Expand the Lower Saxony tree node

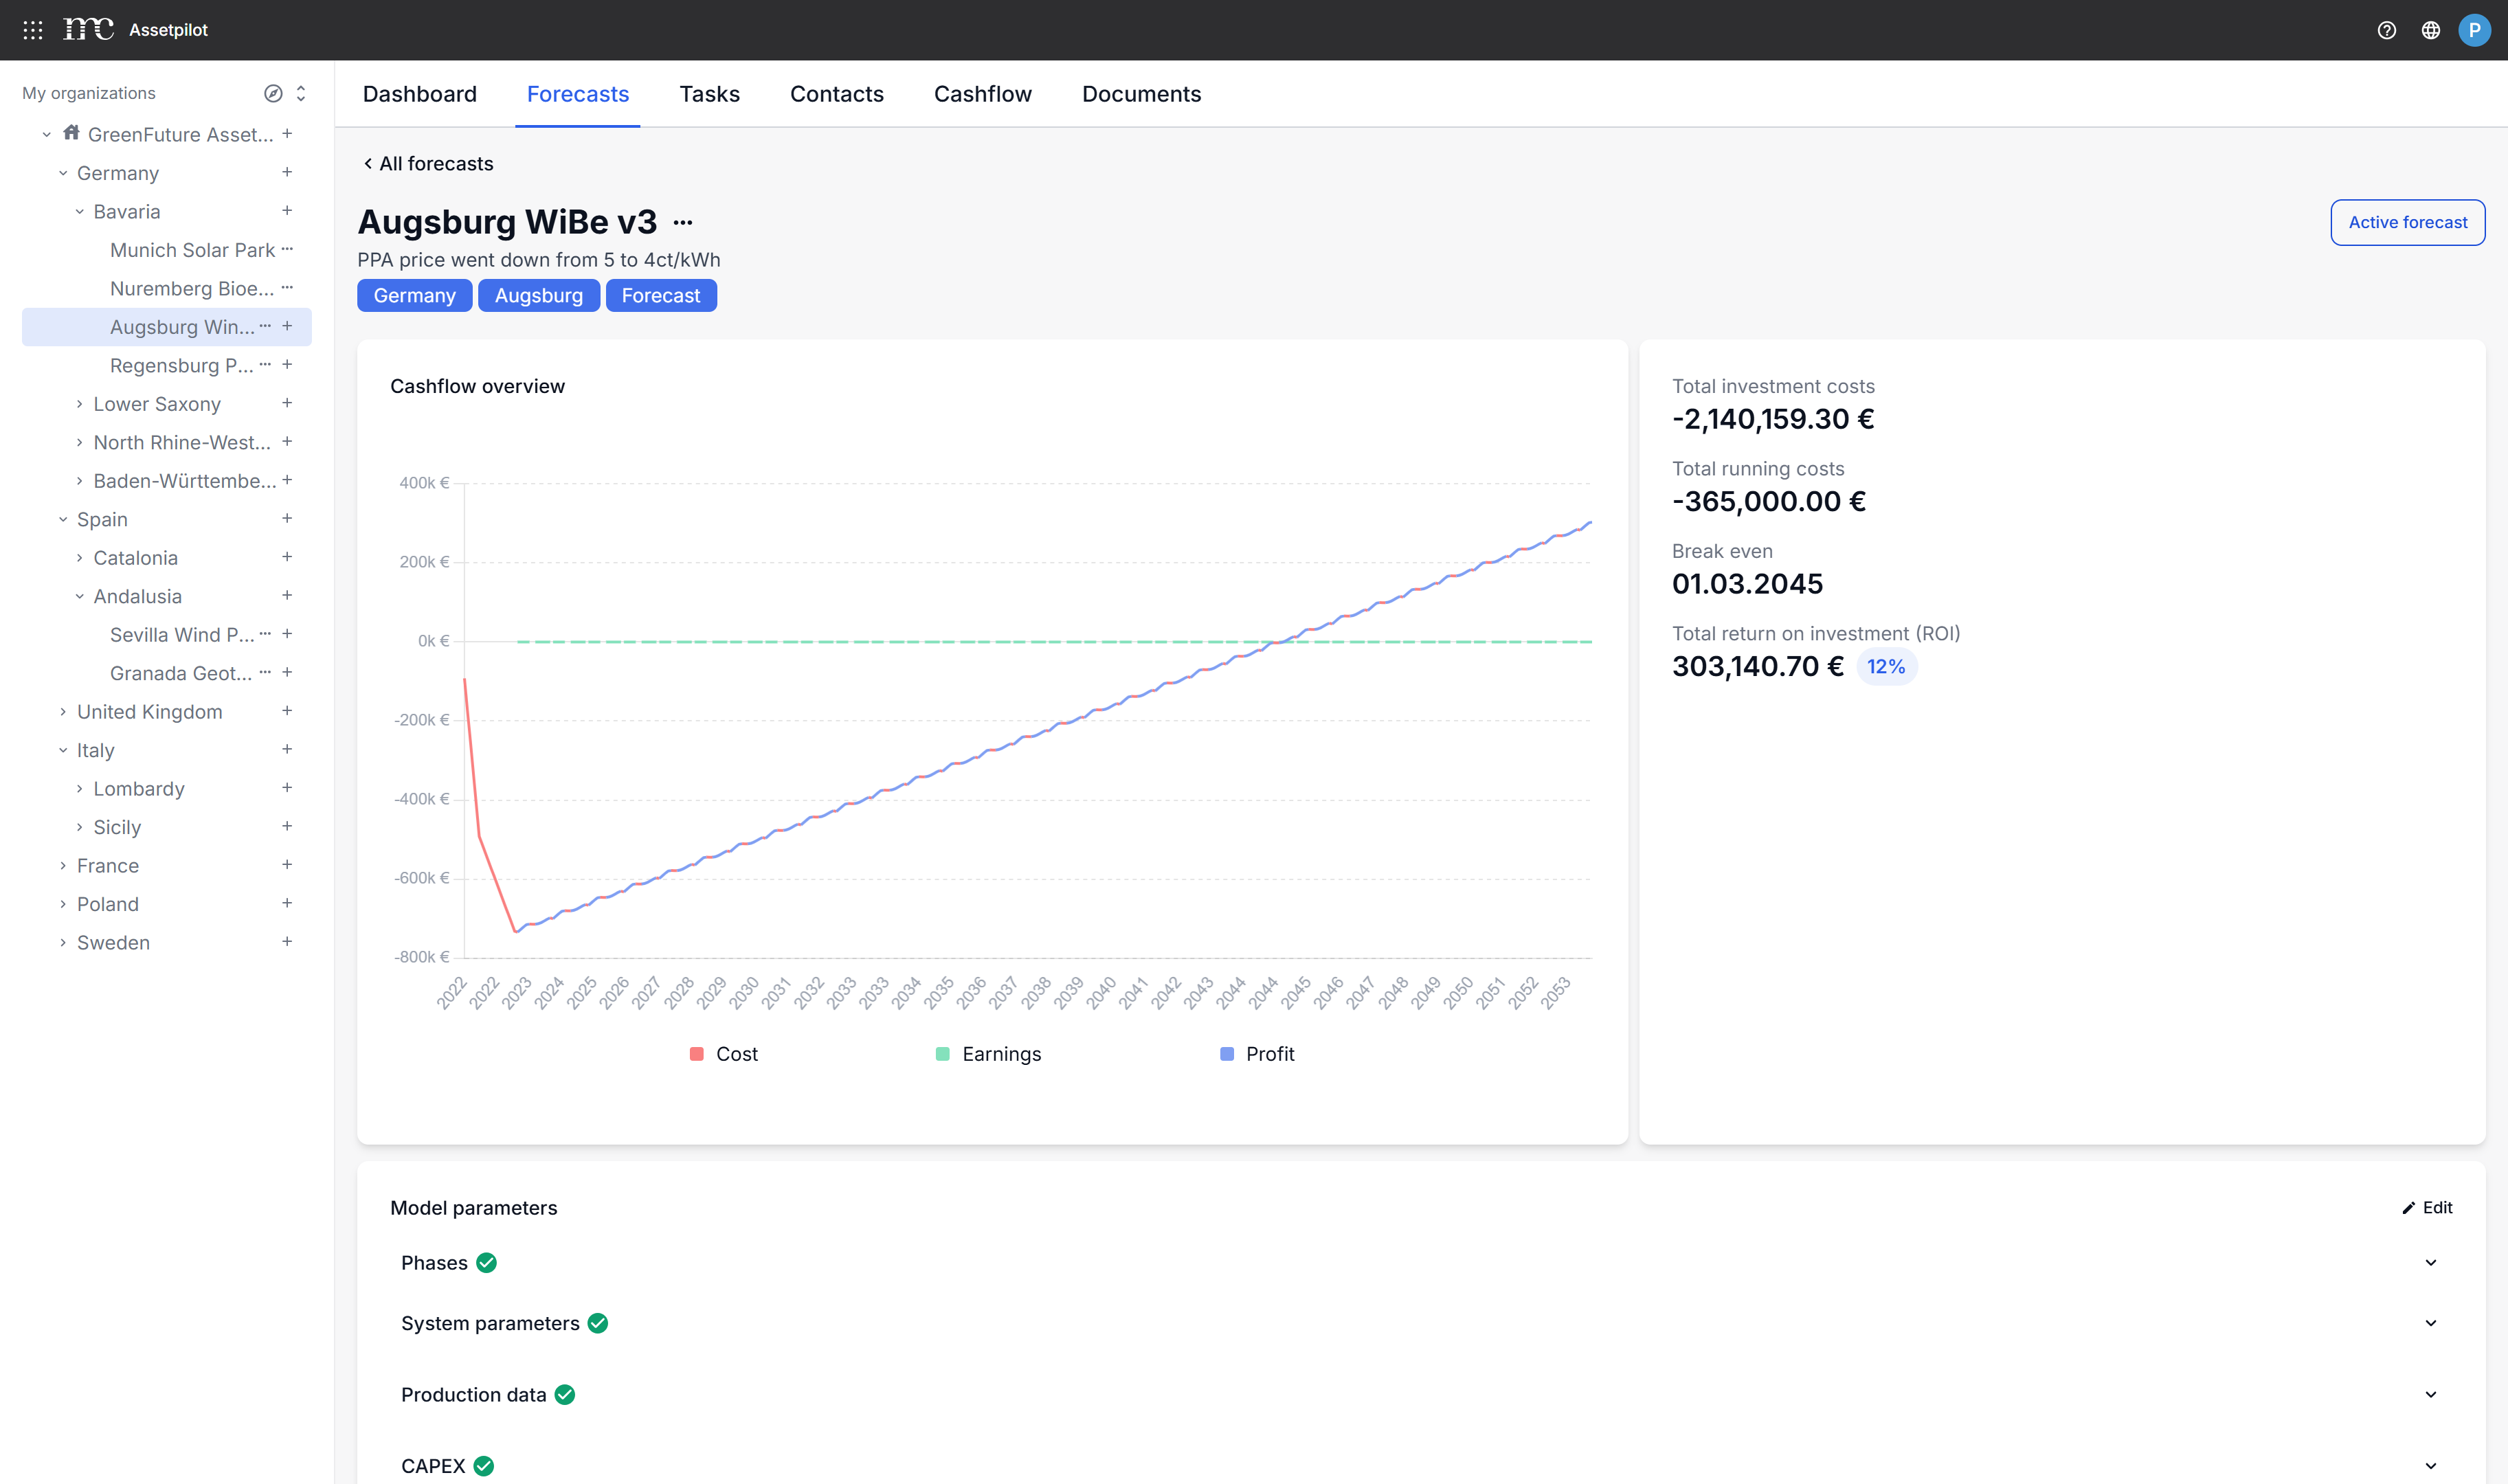coord(79,404)
